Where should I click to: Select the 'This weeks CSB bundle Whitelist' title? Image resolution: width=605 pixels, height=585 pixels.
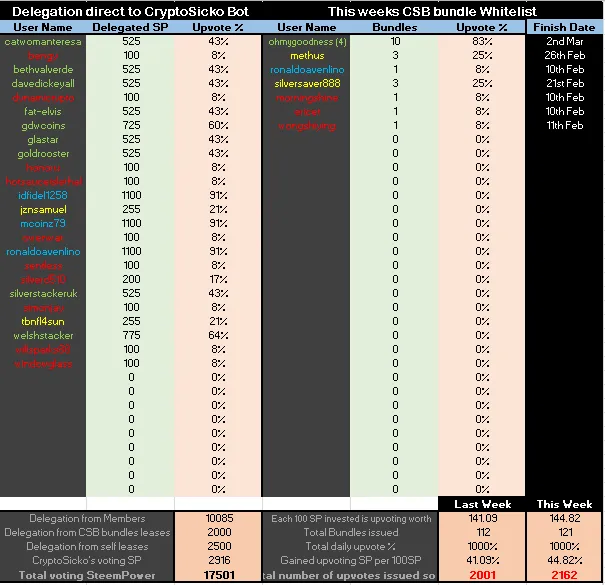[x=432, y=12]
